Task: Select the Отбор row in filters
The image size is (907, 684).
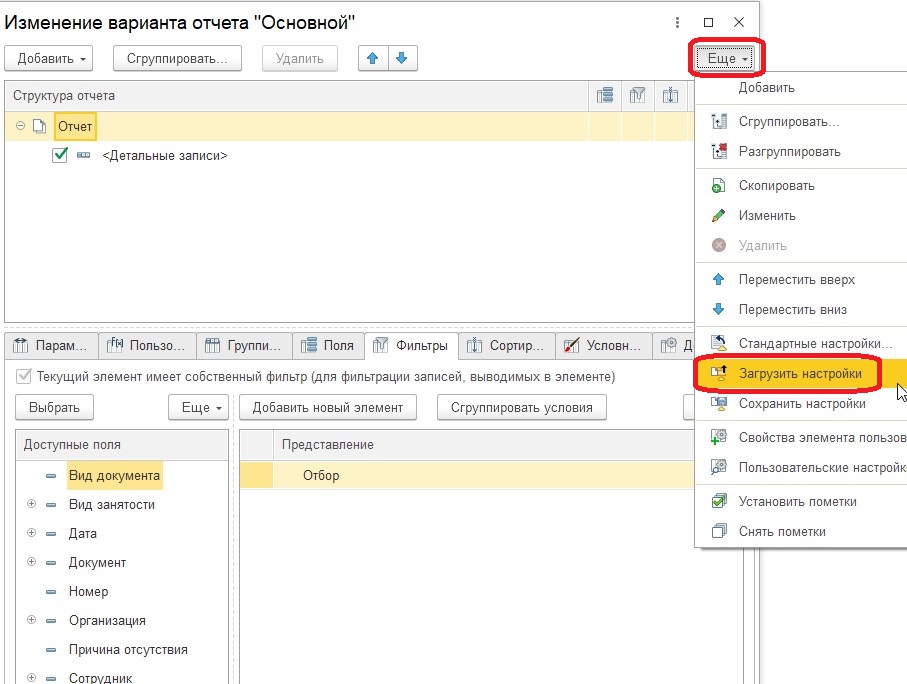Action: click(x=467, y=475)
